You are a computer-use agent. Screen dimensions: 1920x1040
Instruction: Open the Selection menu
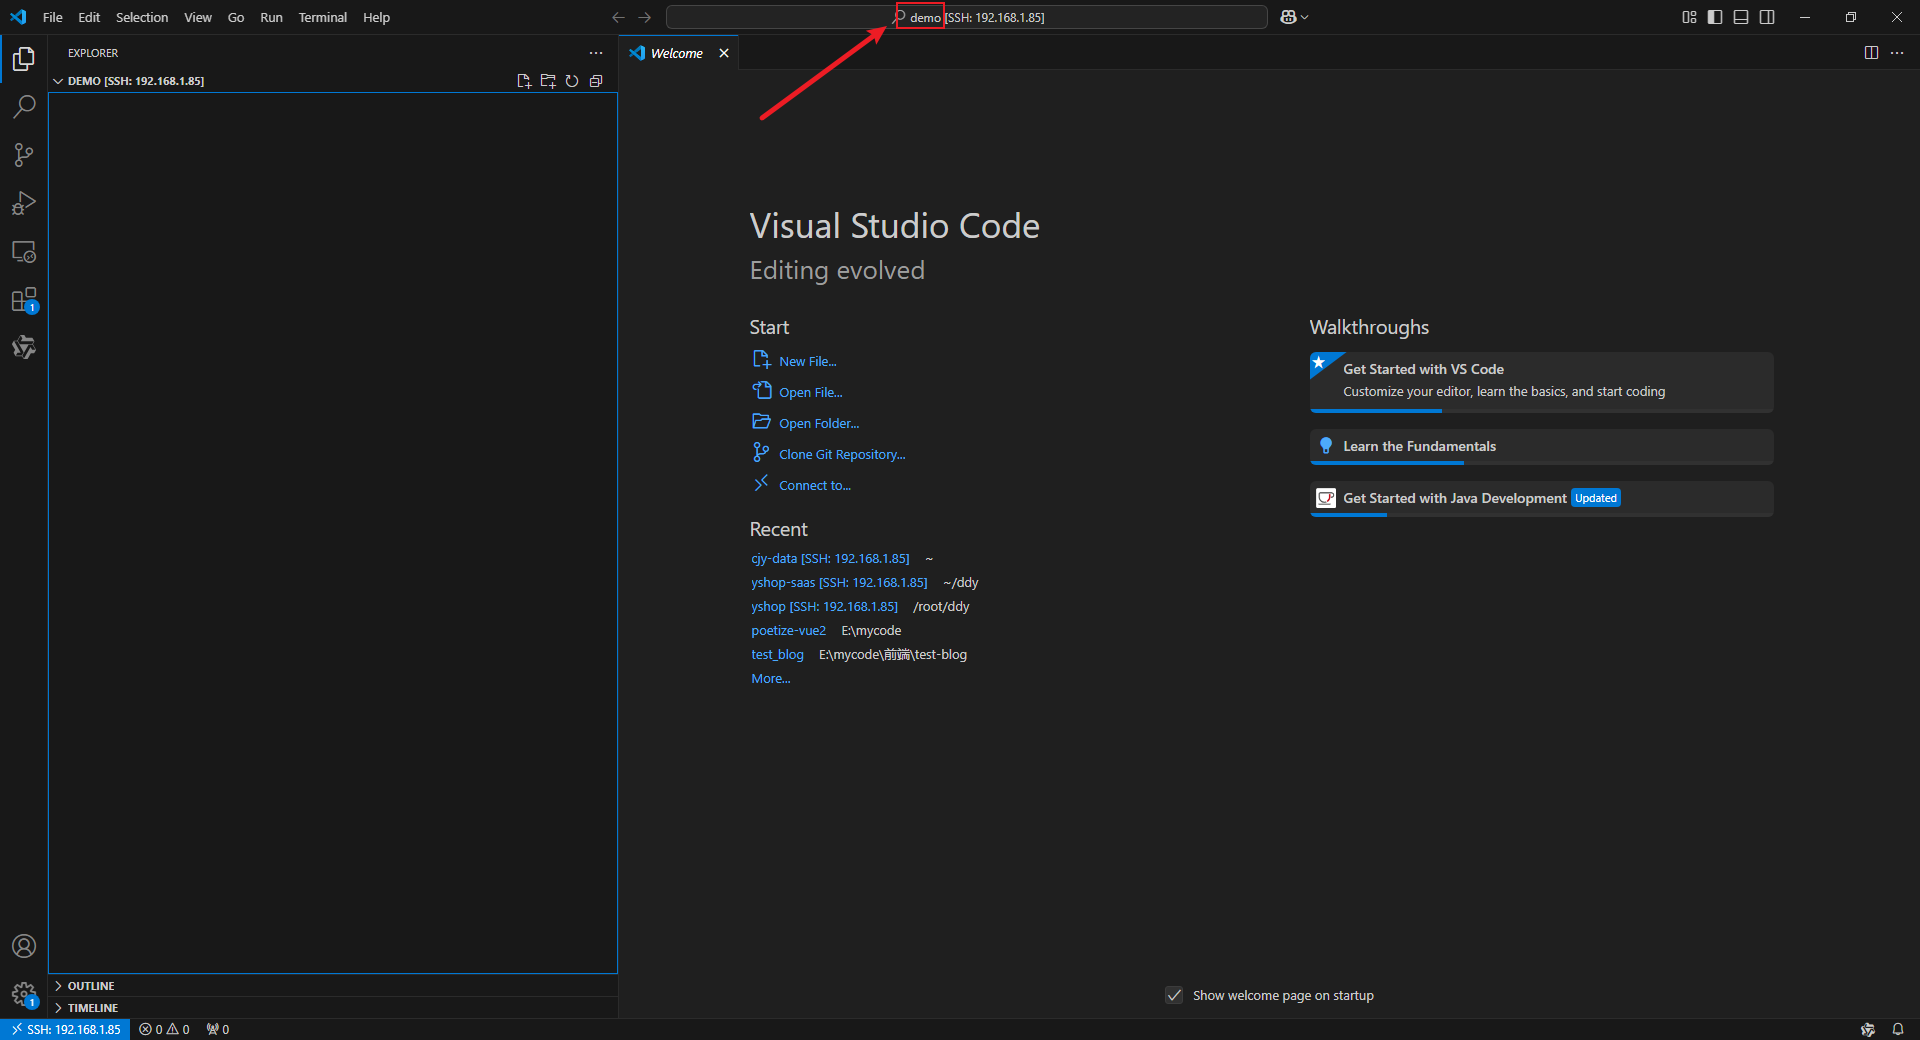click(x=142, y=17)
